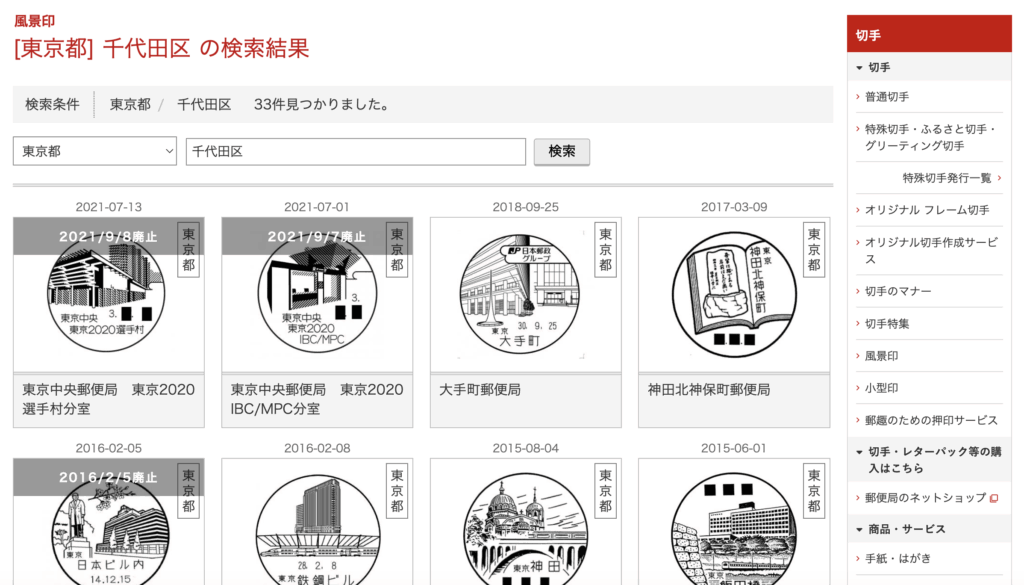Click the 千代田区 search text field
This screenshot has height=585, width=1024.
coord(355,151)
